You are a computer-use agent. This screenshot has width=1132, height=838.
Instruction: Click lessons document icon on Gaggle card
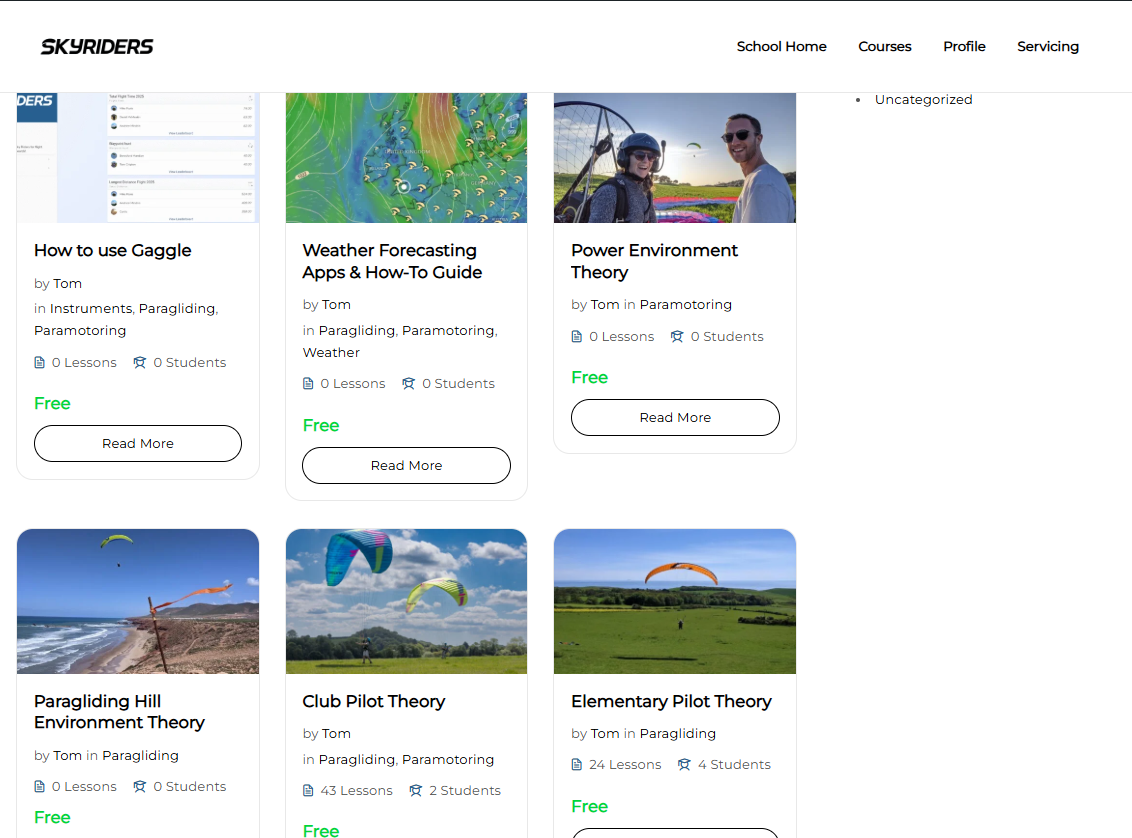[40, 362]
